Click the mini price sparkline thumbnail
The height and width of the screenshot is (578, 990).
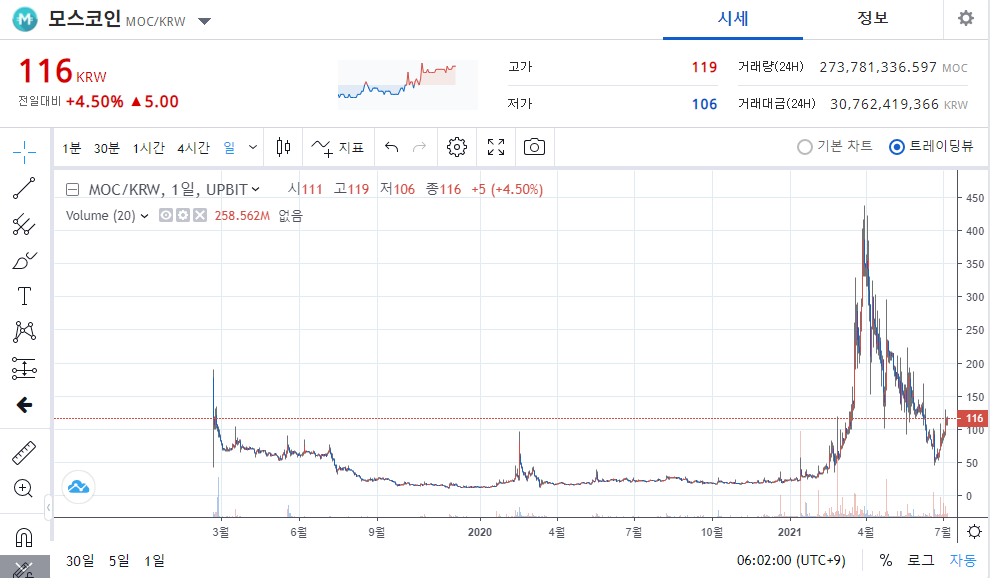[x=407, y=85]
